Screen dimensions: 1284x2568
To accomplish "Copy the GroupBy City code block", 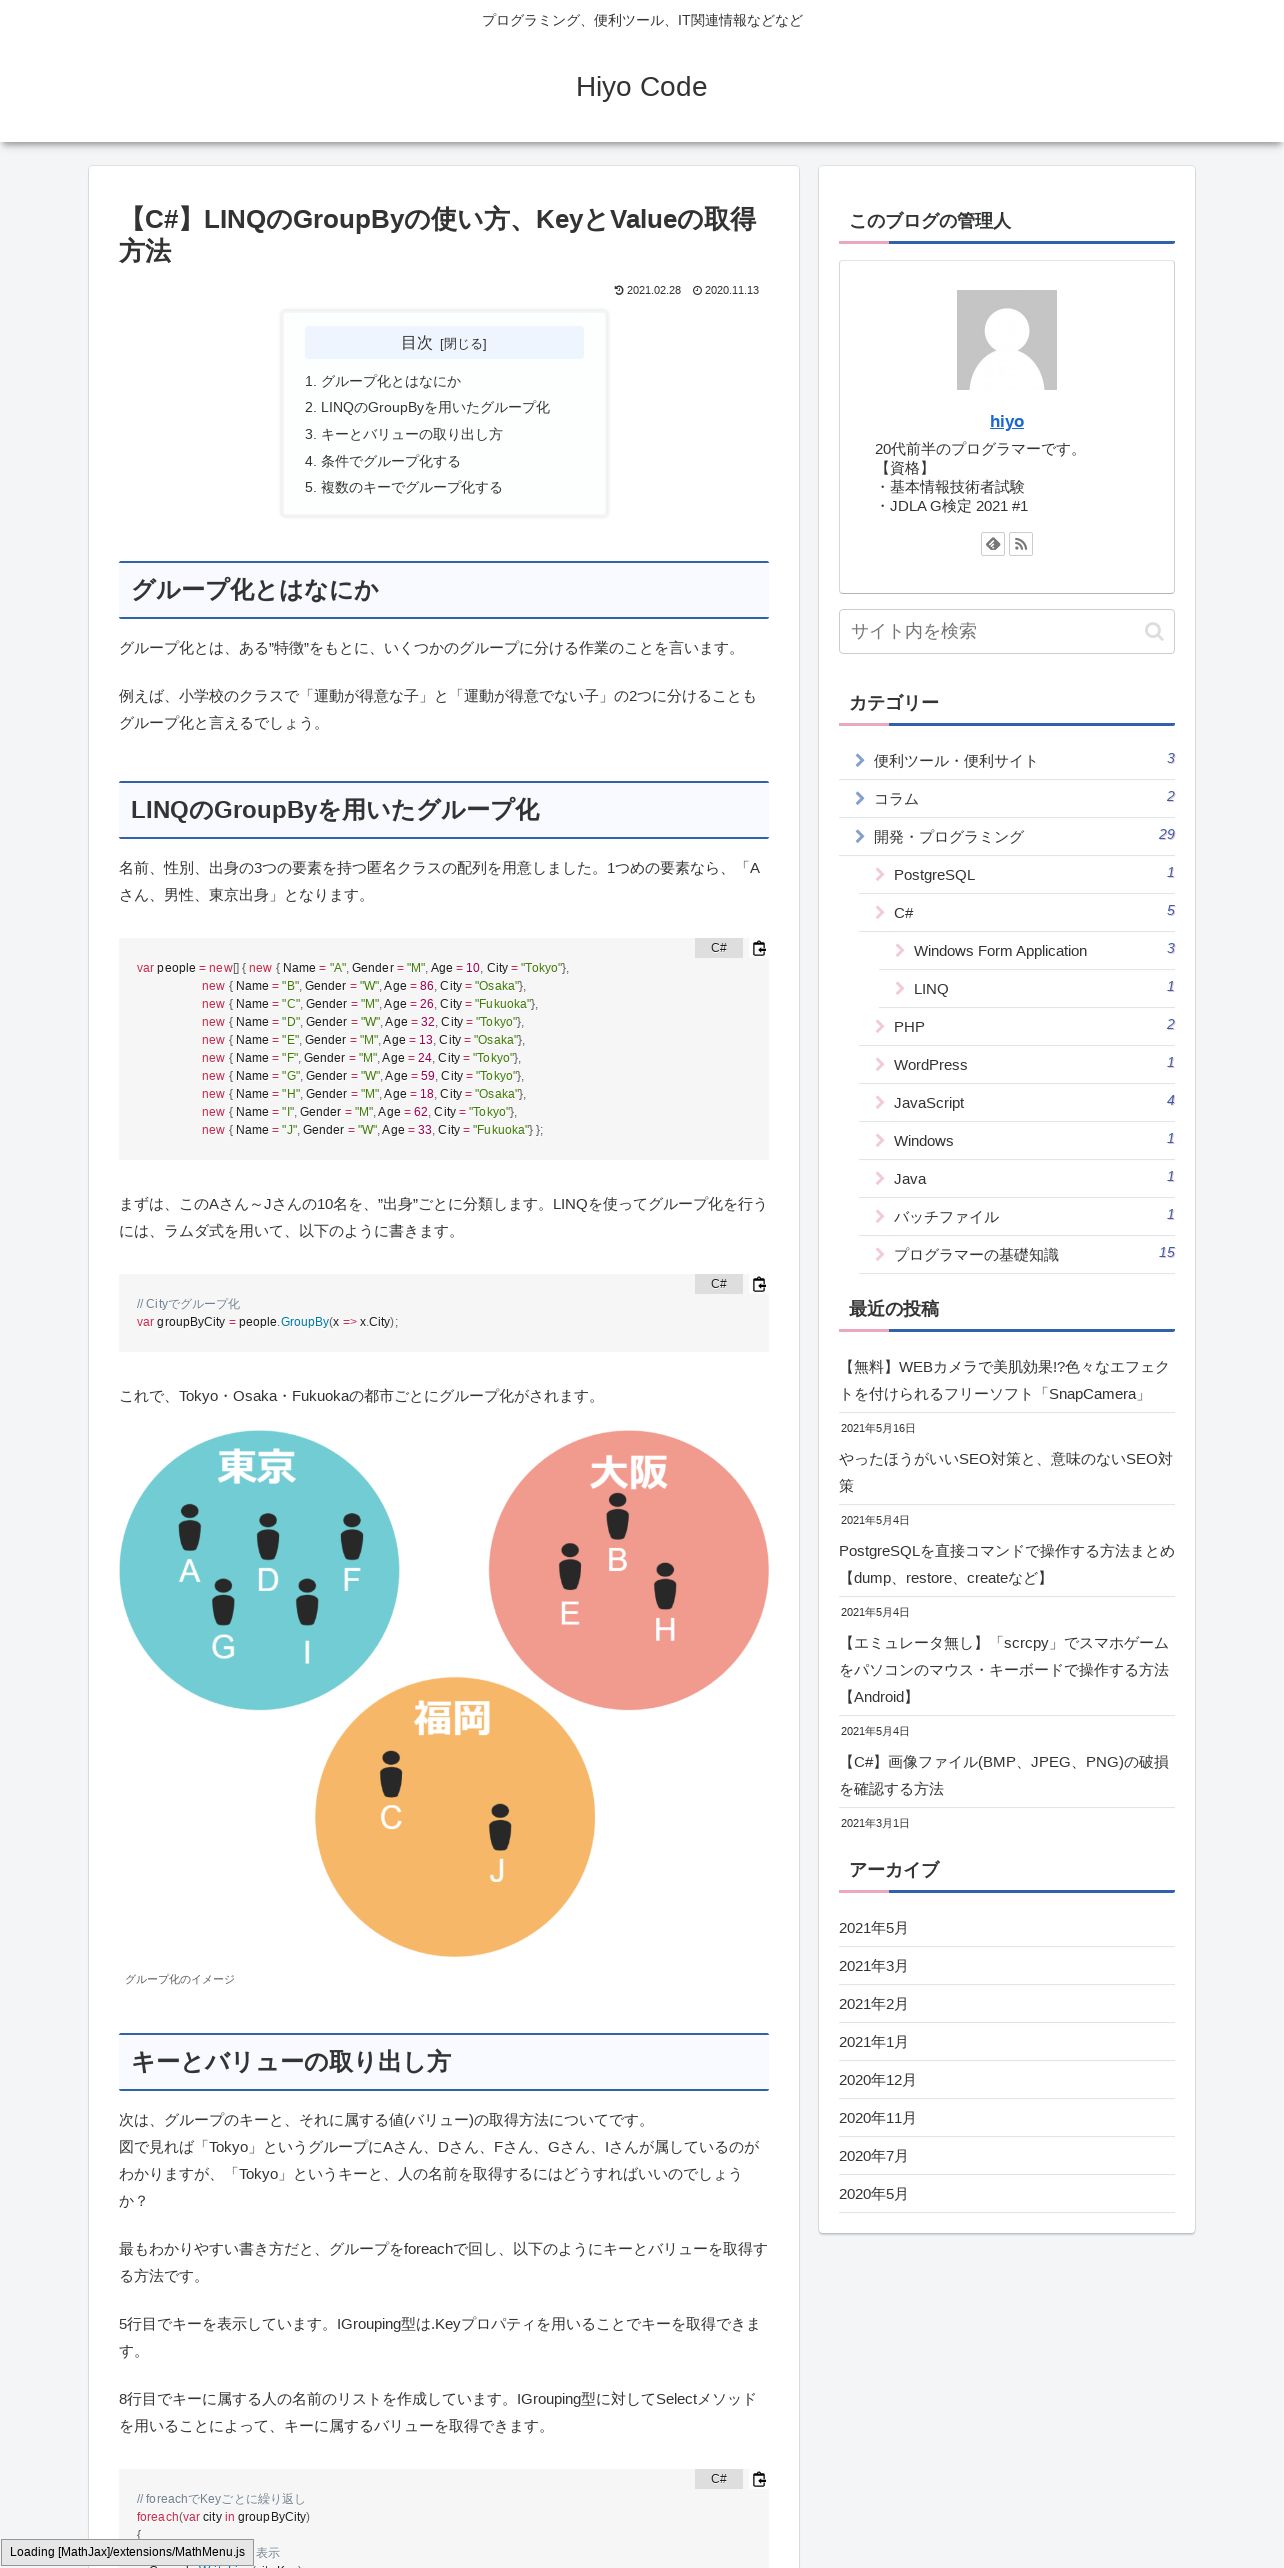I will 759,1284.
